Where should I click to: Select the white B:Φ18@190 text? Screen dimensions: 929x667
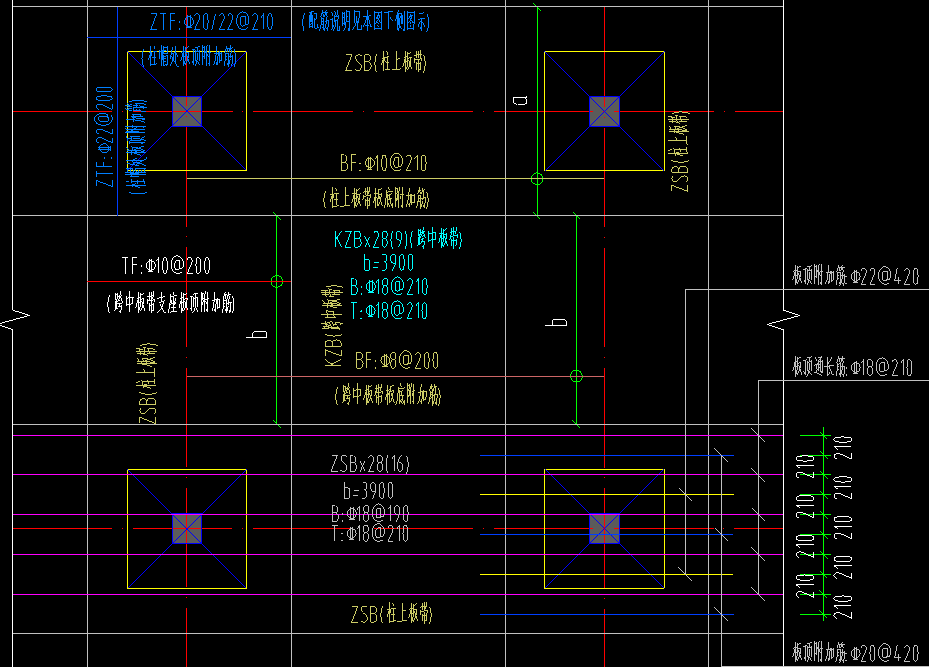(x=370, y=513)
